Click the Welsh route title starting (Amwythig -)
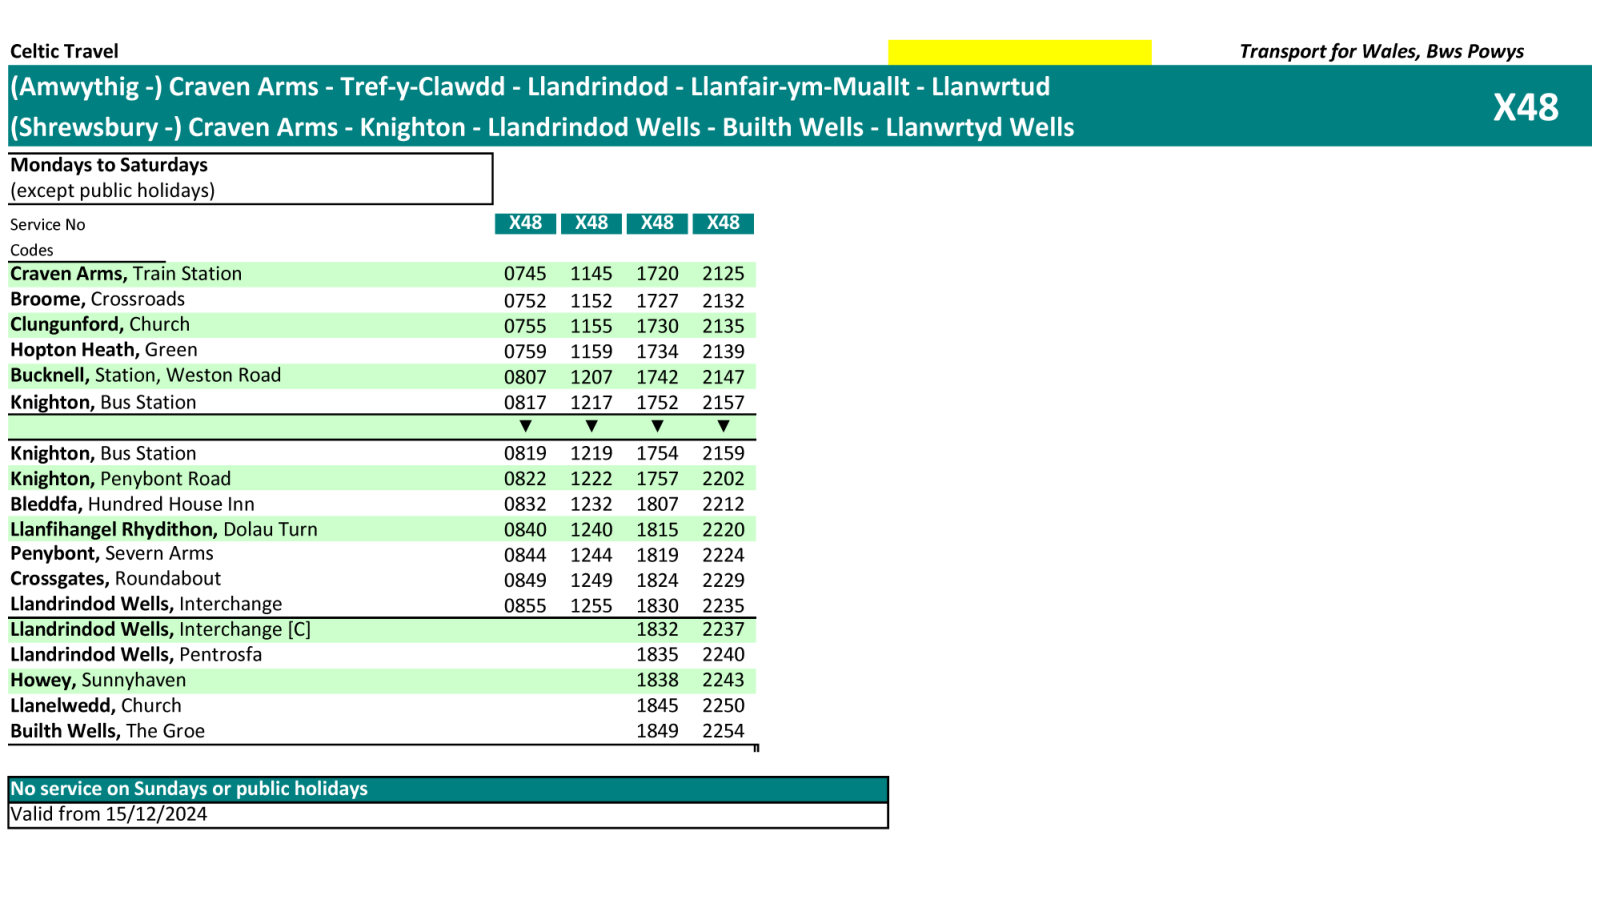1600x924 pixels. point(530,87)
